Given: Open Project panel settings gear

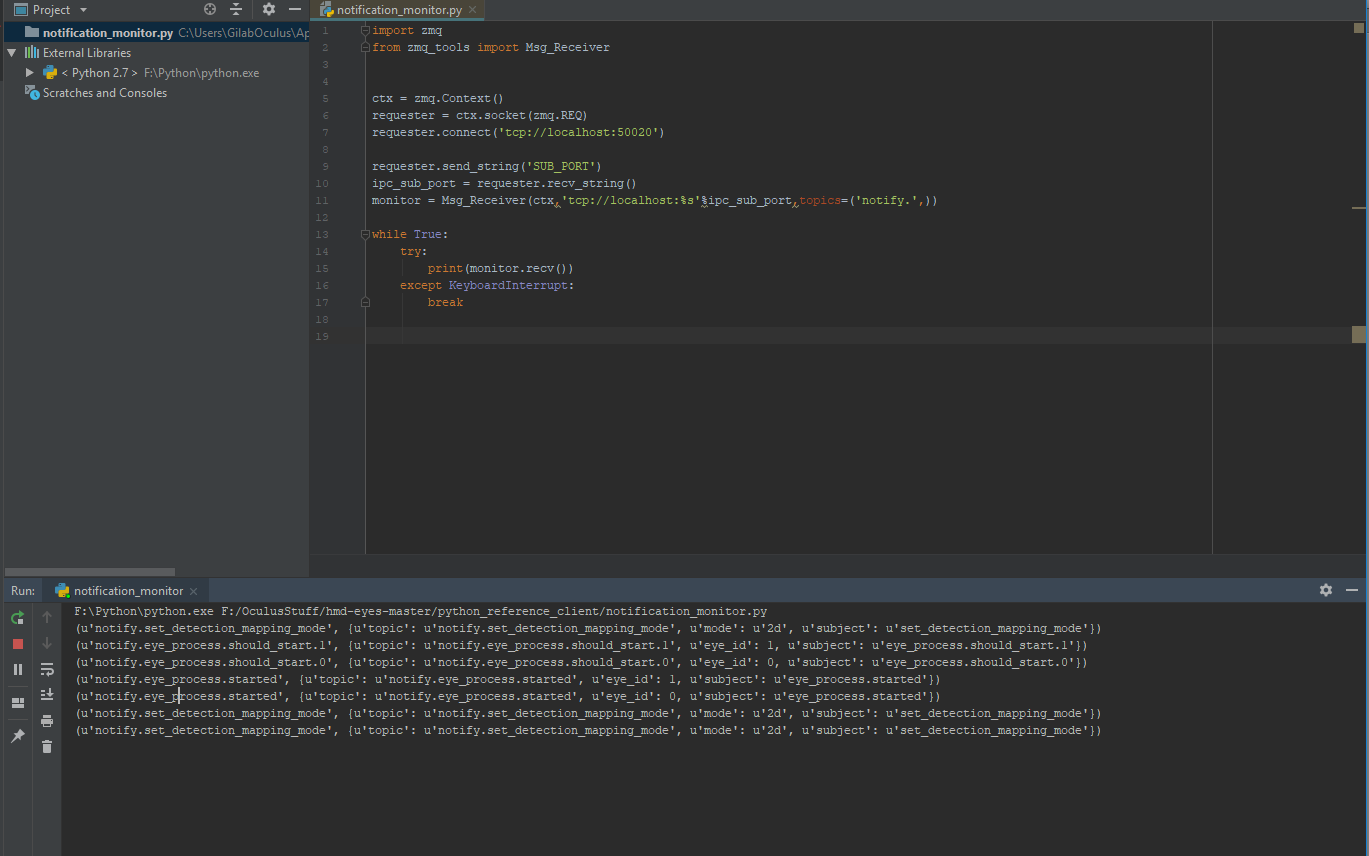Looking at the screenshot, I should tap(269, 9).
